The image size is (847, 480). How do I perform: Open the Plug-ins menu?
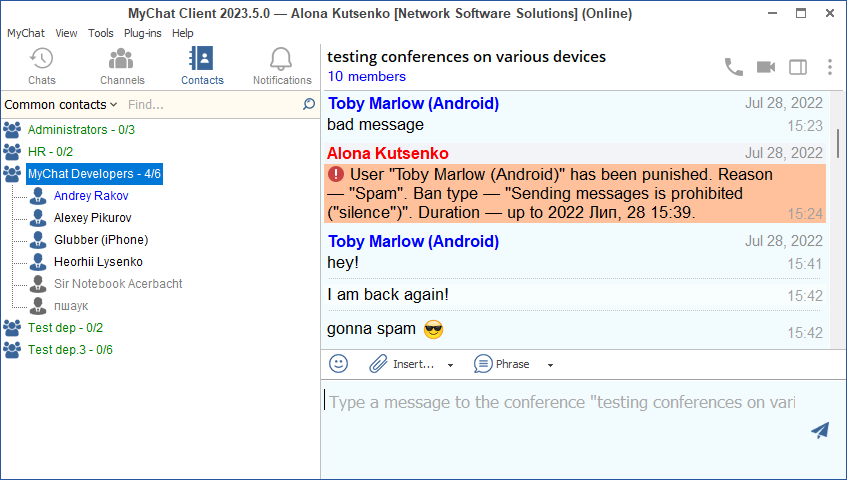point(143,33)
